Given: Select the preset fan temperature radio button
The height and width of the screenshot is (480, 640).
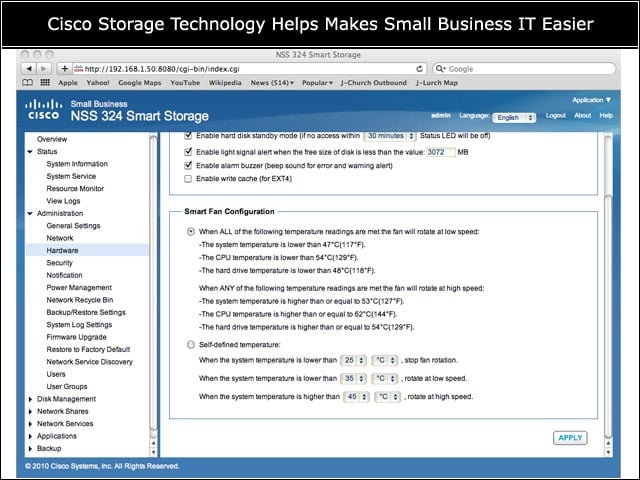Looking at the screenshot, I should point(191,231).
